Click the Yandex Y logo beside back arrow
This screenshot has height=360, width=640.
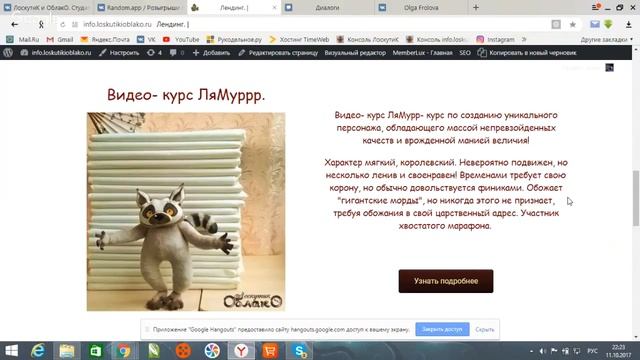[41, 24]
